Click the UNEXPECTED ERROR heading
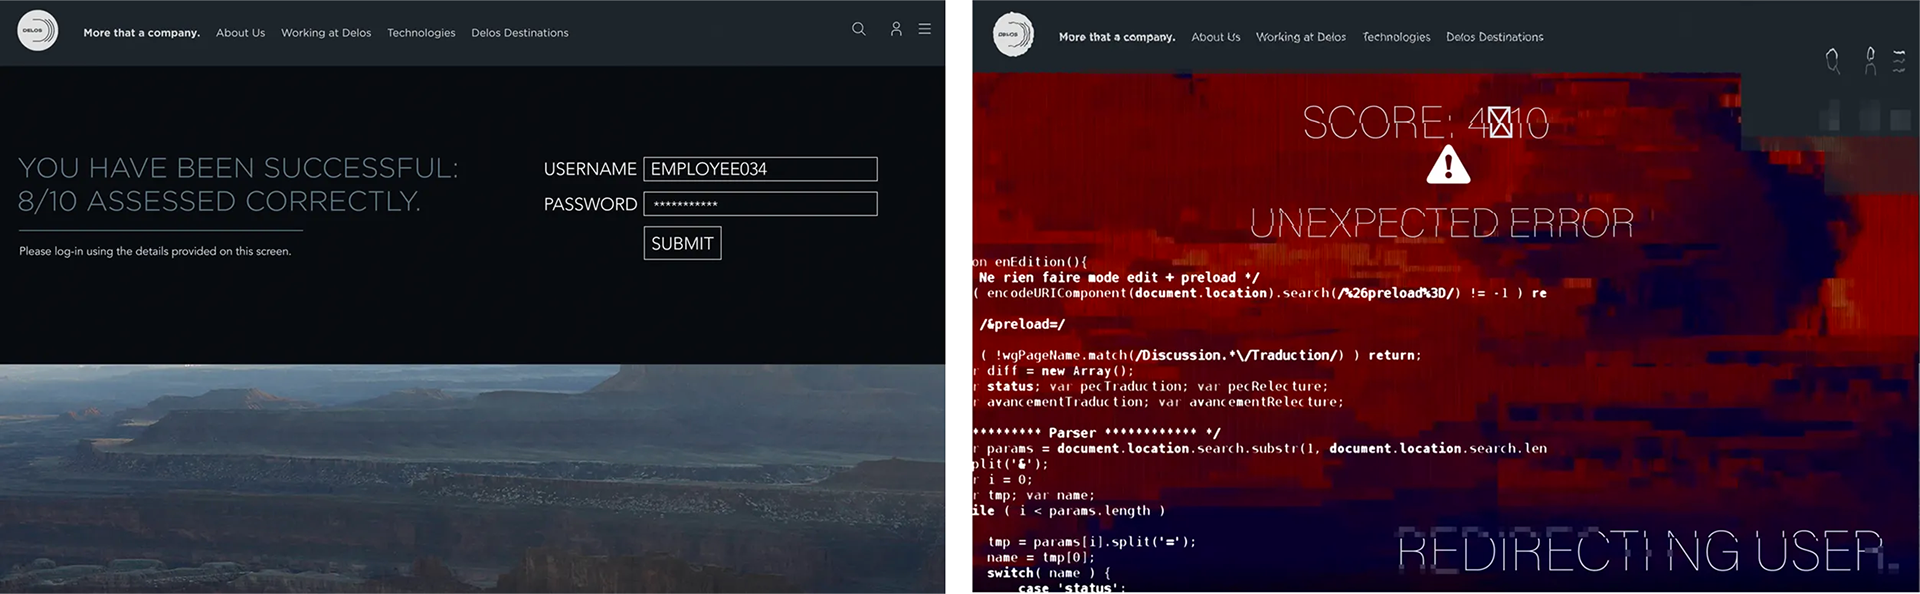1920x594 pixels. [1442, 222]
